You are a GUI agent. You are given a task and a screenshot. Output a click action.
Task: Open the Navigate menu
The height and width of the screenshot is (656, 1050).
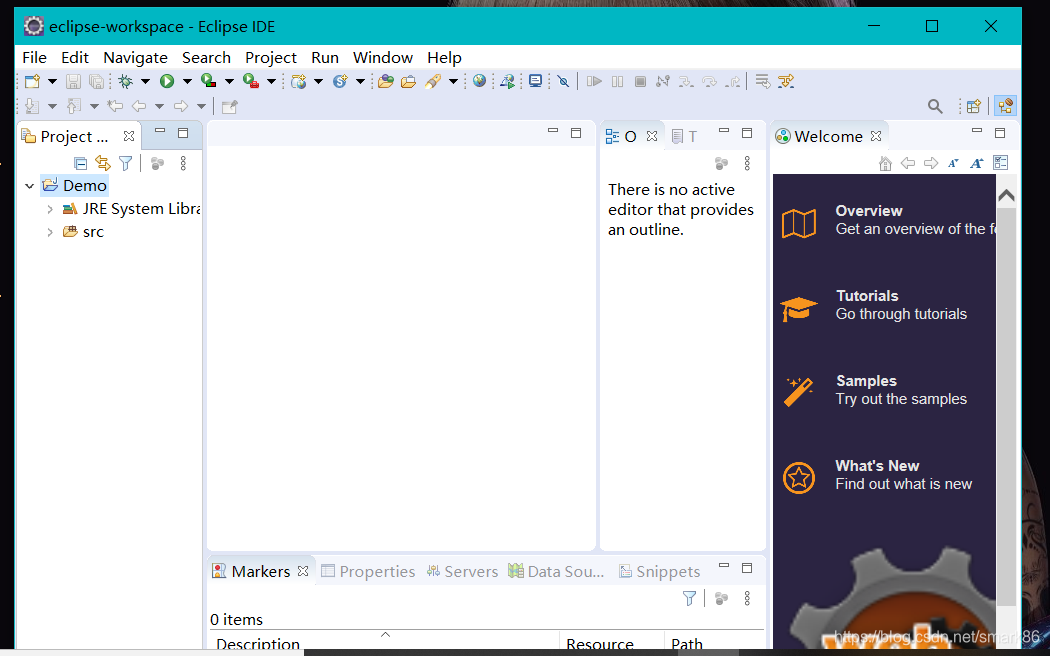[135, 58]
